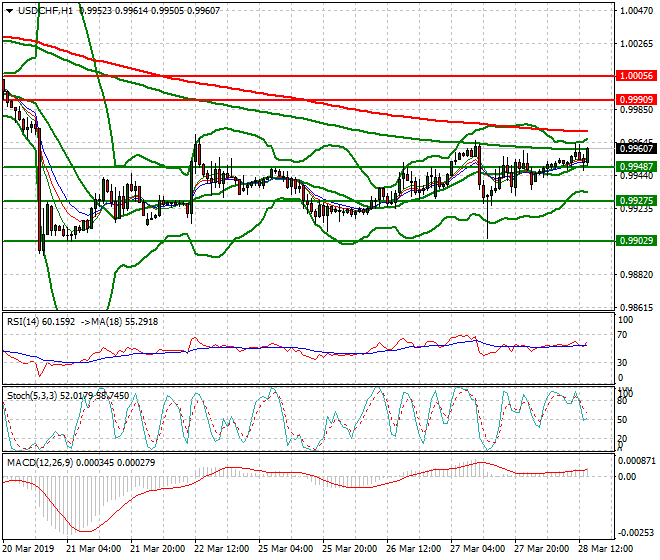Image resolution: width=660 pixels, height=560 pixels.
Task: Click the black current price label 0.99607
Action: [636, 149]
